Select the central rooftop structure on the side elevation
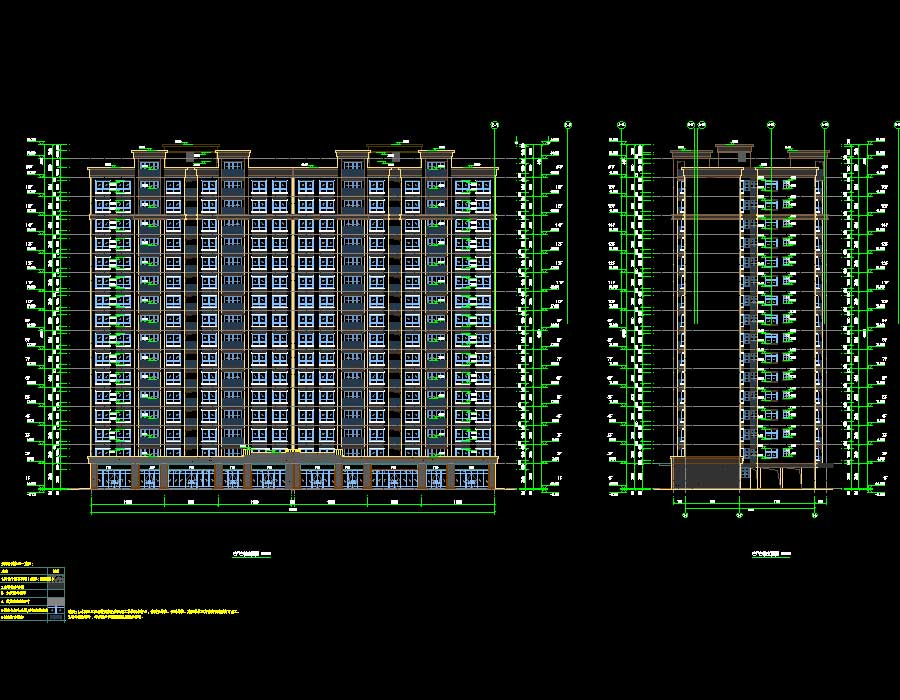 point(733,151)
